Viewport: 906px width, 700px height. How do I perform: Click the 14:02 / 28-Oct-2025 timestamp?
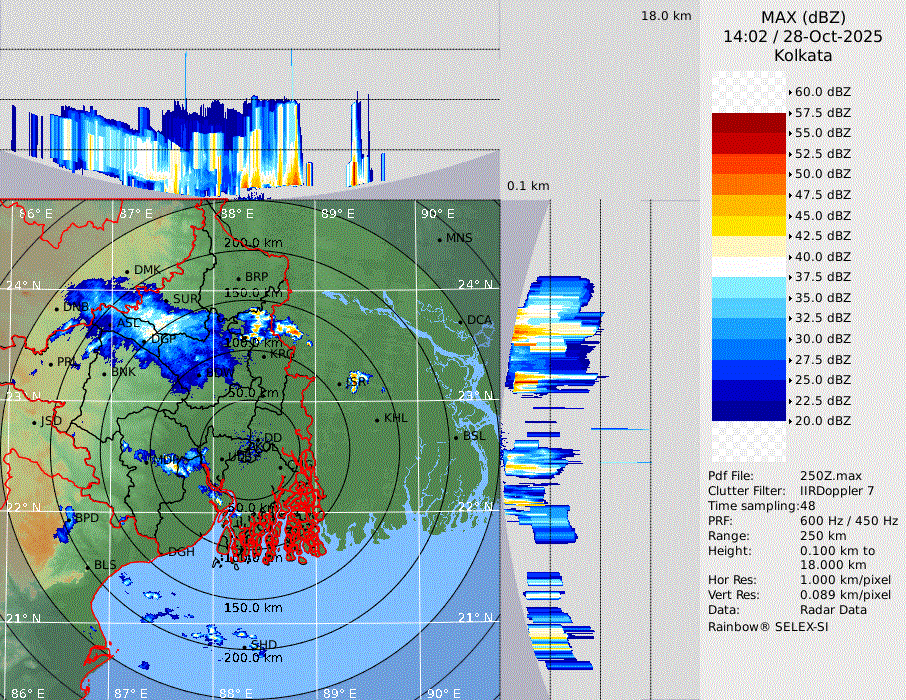[x=803, y=36]
